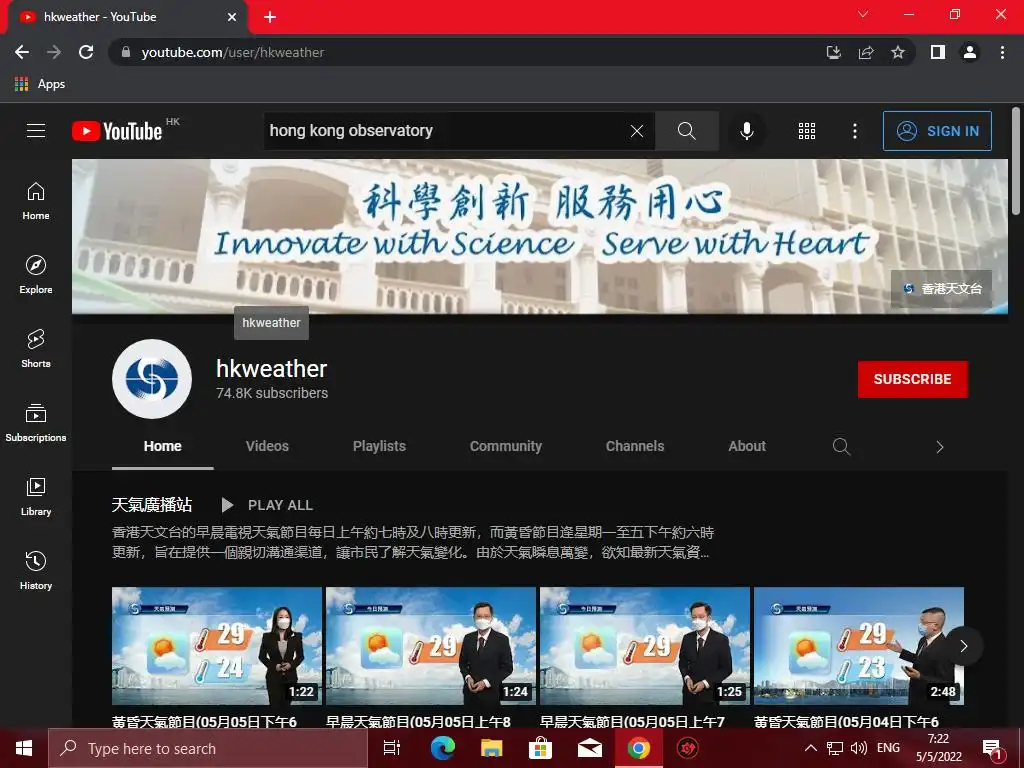
Task: Clear the search box with the X
Action: coord(637,131)
